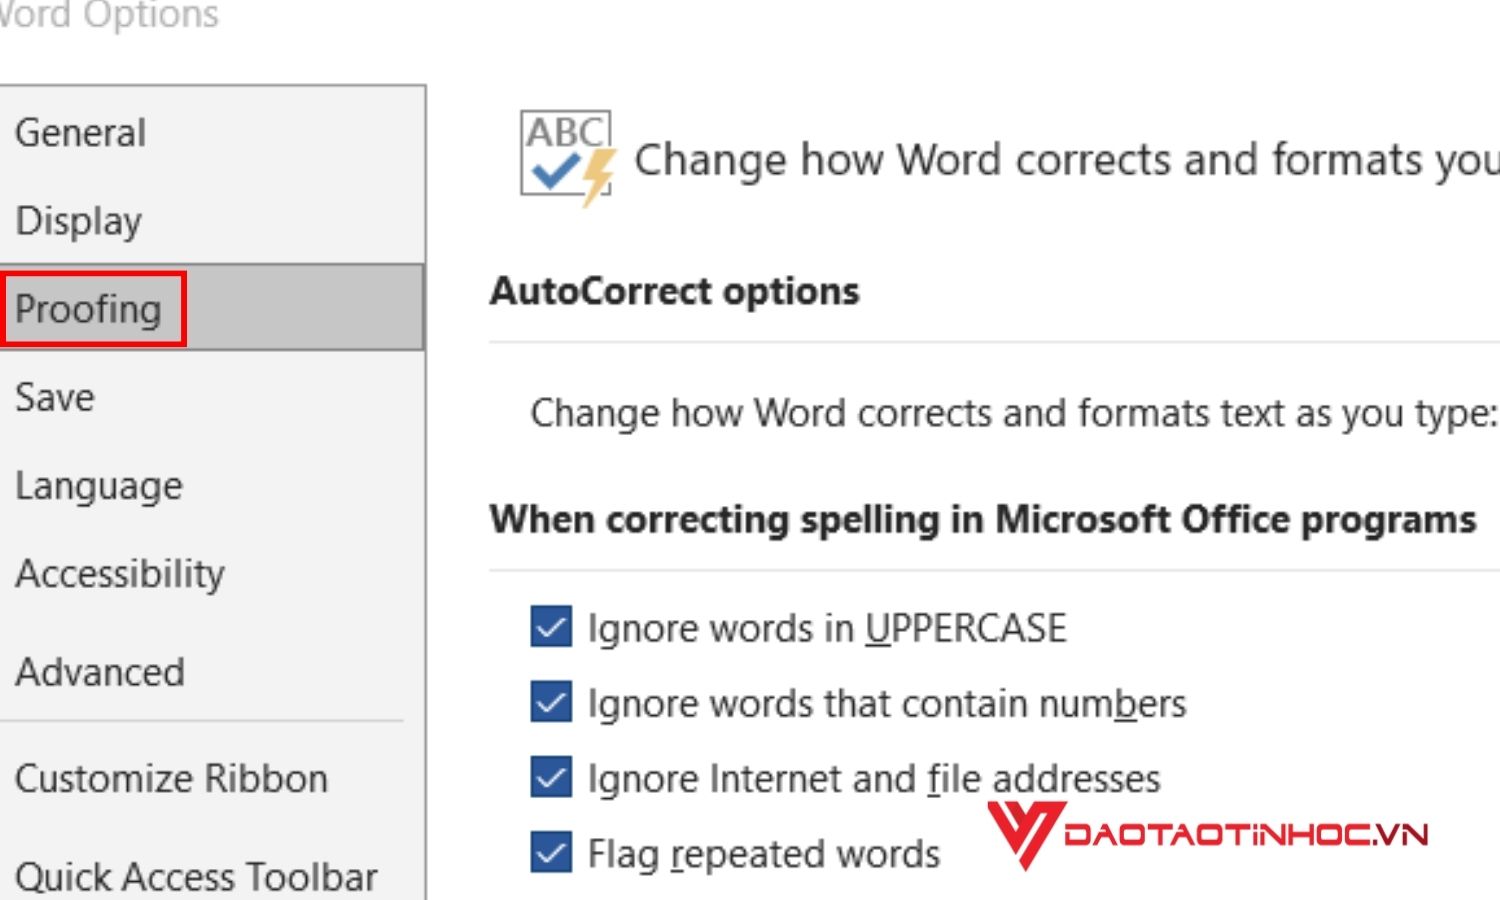Uncheck Ignore words that contain numbers
1500x900 pixels.
coord(551,702)
